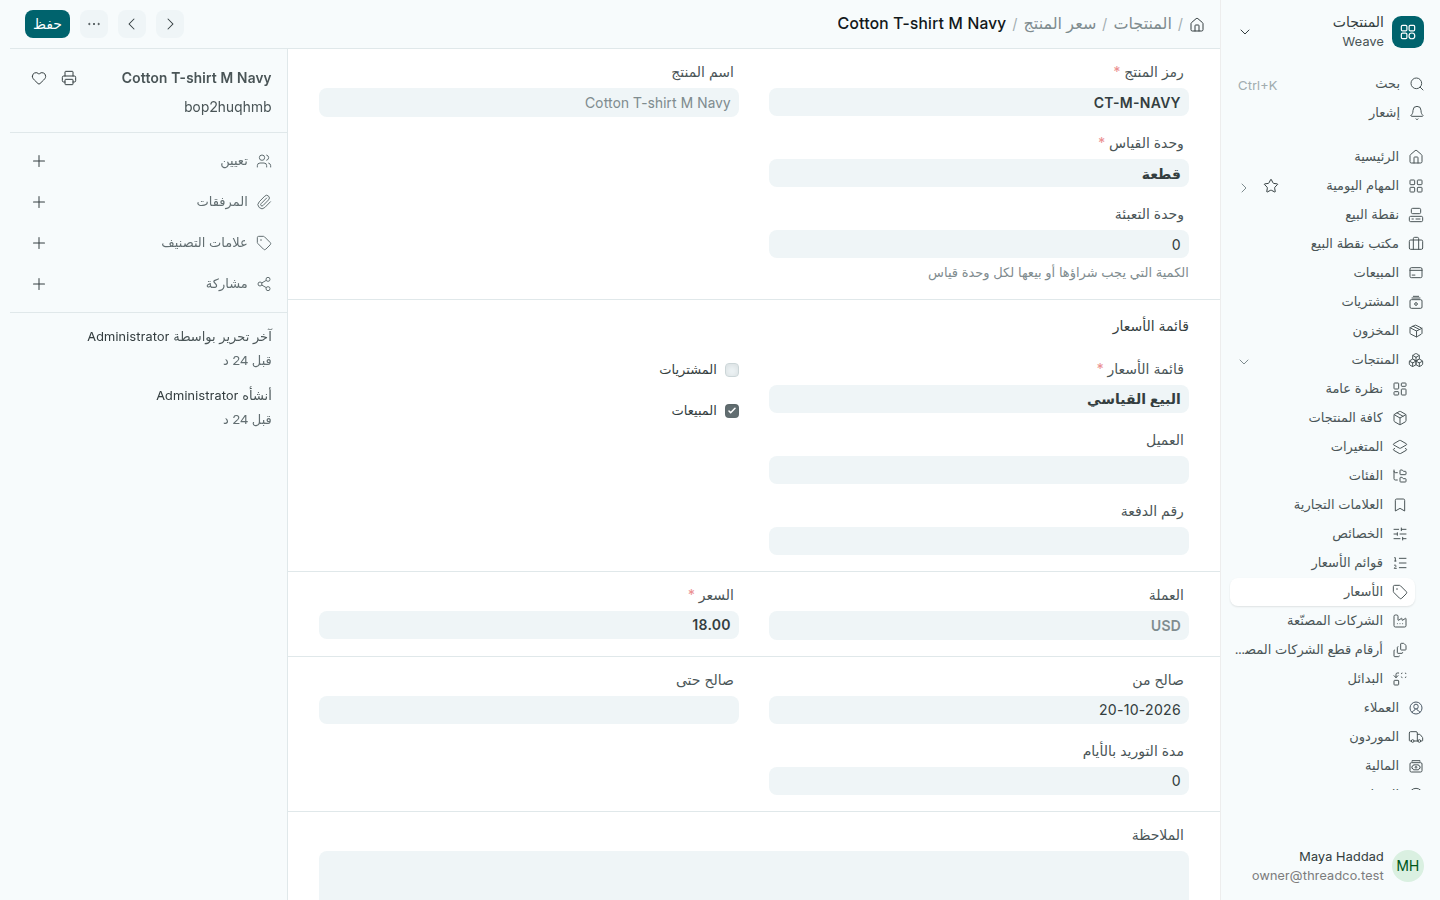Open the قائمة الأسعار link field
This screenshot has width=1440, height=900.
979,399
